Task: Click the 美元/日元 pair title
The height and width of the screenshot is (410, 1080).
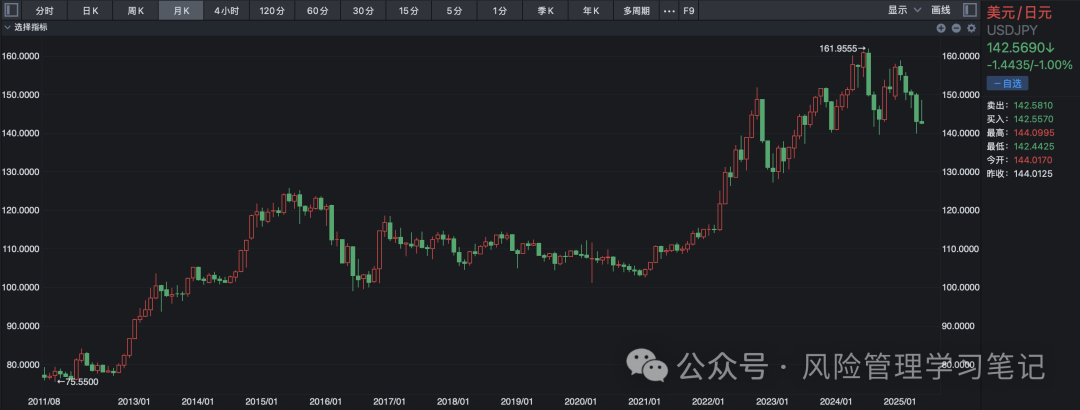Action: tap(1019, 12)
